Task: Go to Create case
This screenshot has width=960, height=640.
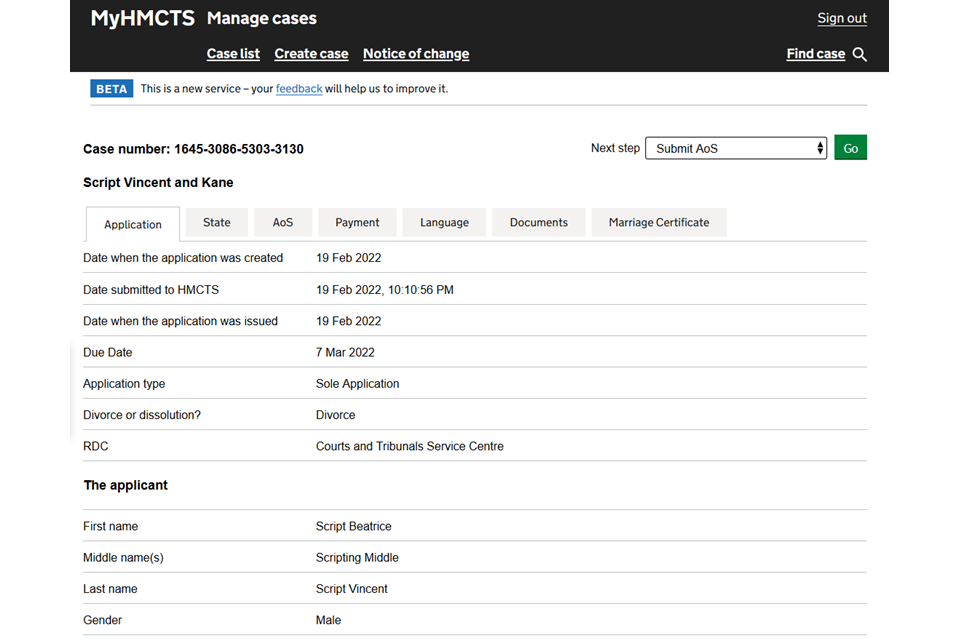Action: point(311,54)
